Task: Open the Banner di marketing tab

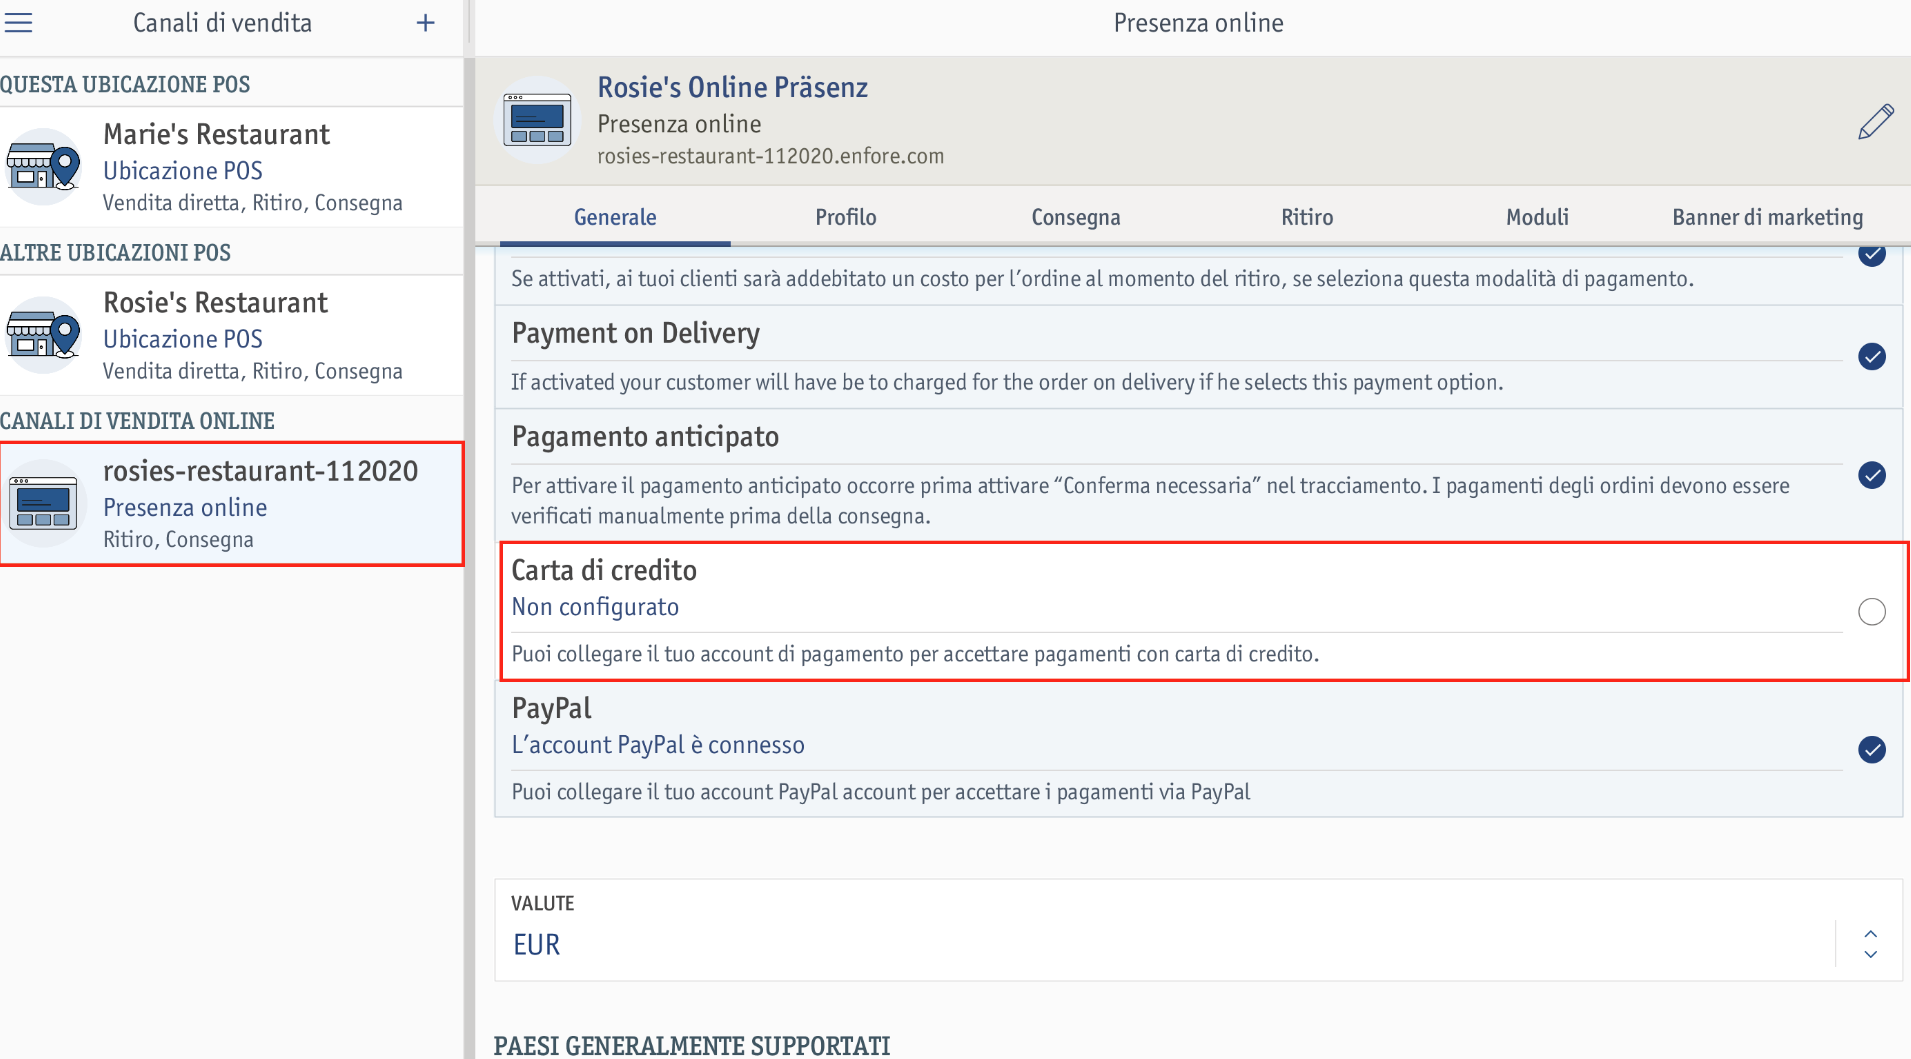Action: [1767, 217]
